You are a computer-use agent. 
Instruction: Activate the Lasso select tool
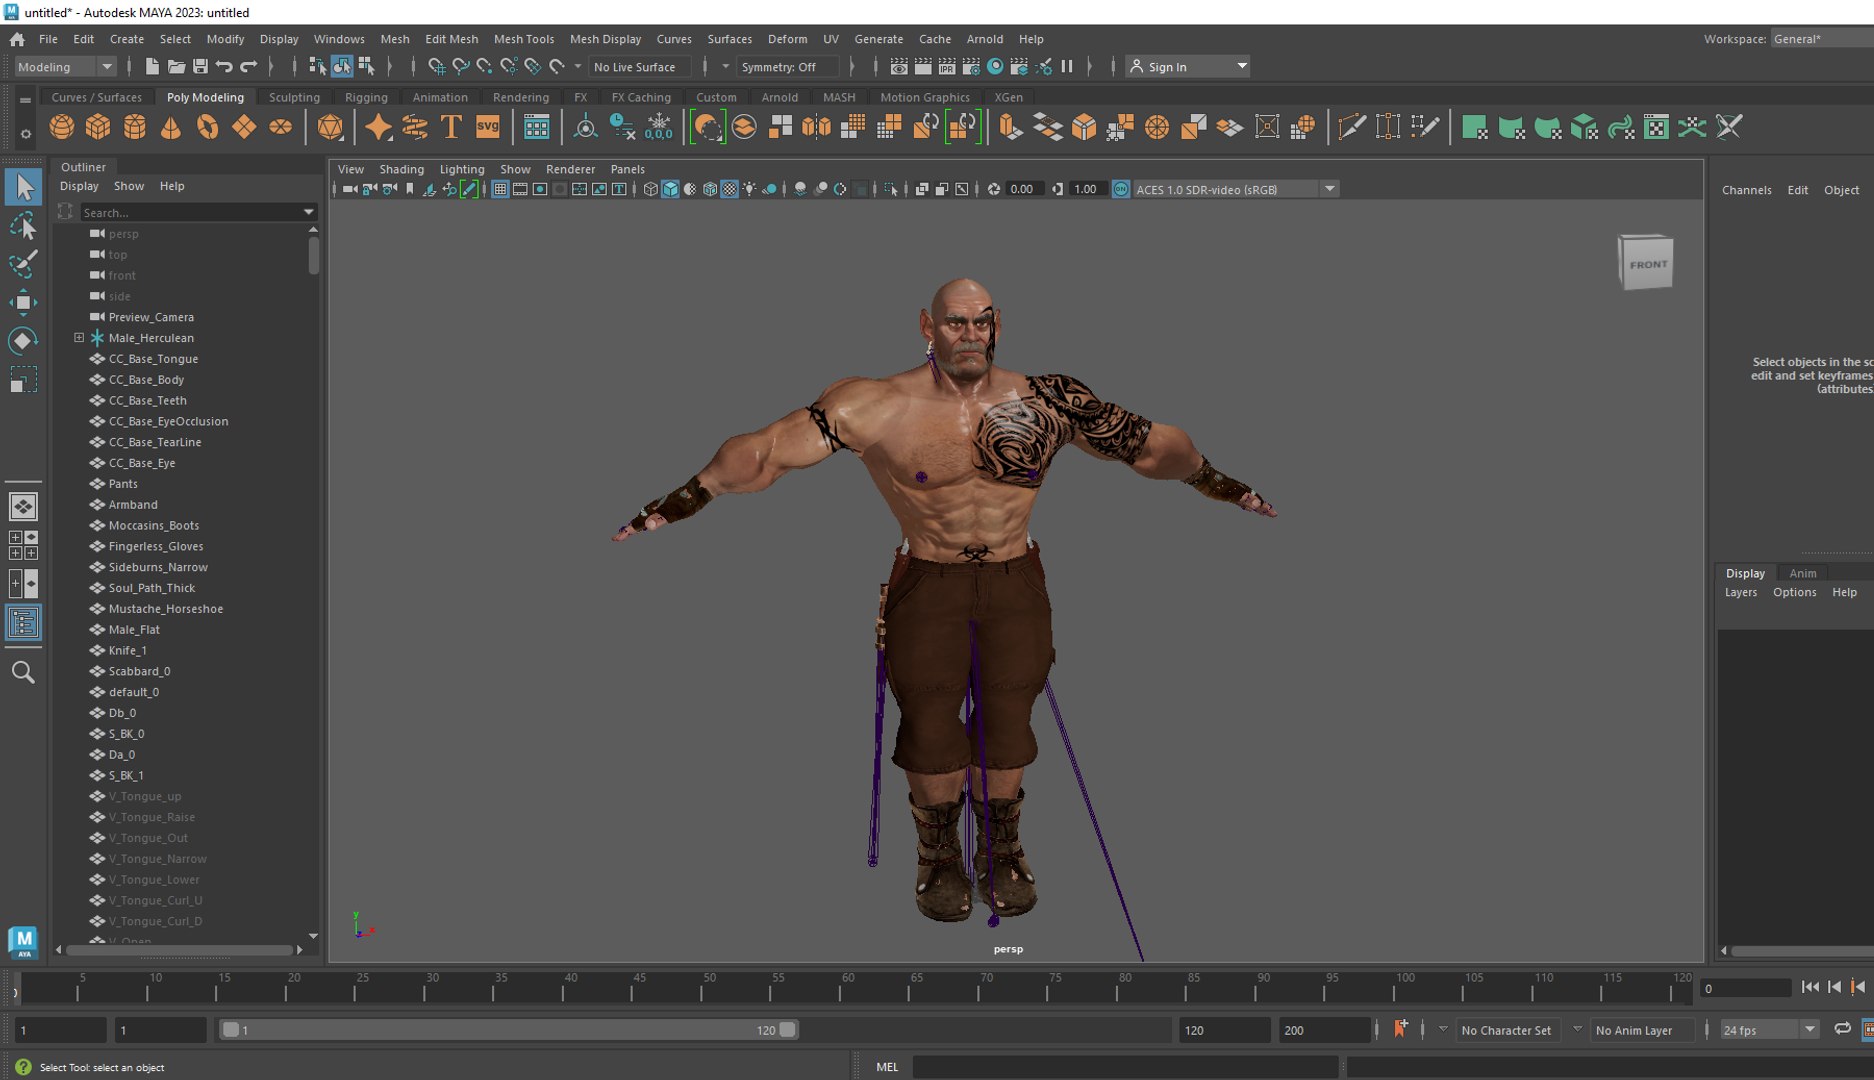(x=23, y=227)
